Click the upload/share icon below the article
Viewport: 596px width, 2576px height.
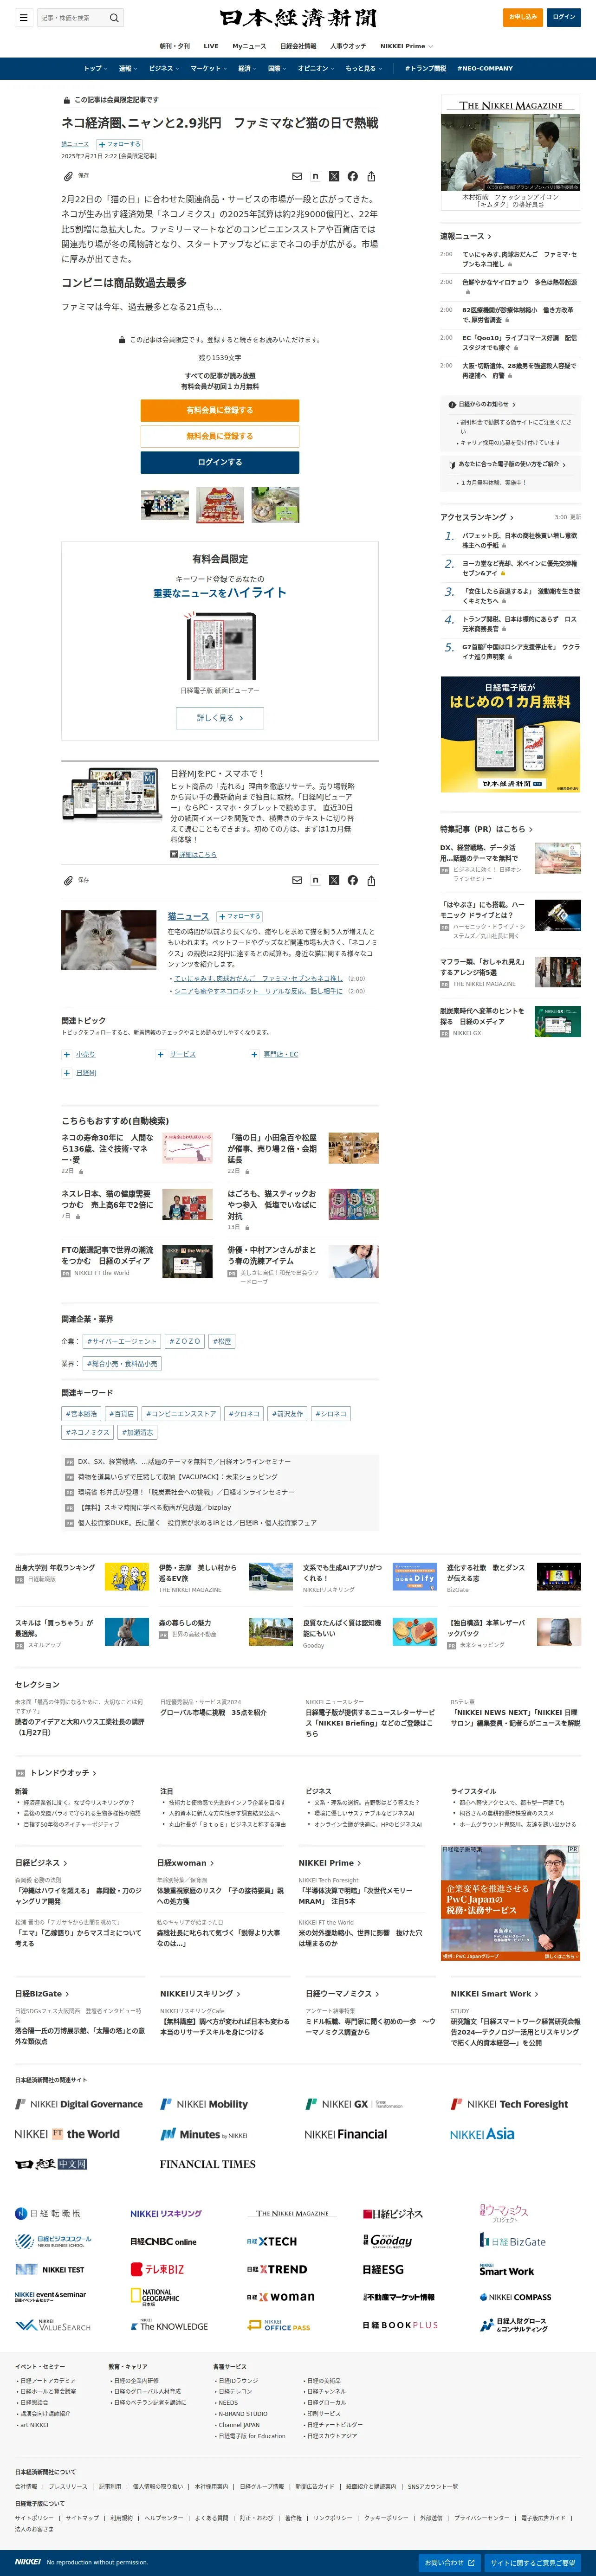371,880
